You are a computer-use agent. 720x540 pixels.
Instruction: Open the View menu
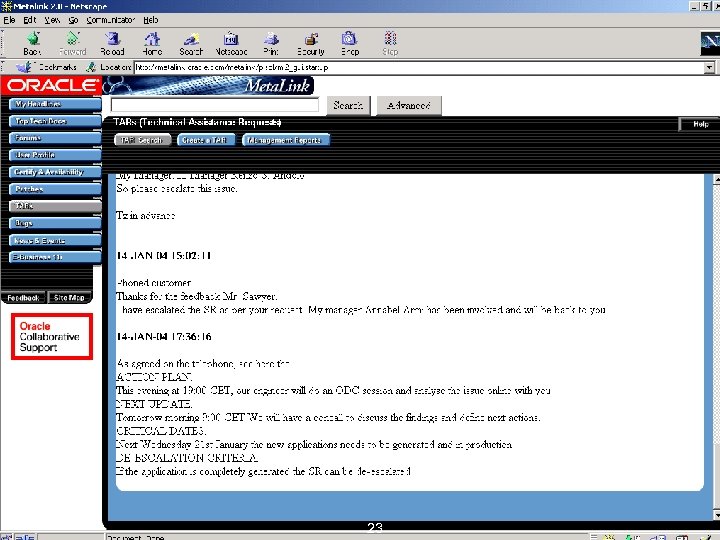click(x=52, y=20)
